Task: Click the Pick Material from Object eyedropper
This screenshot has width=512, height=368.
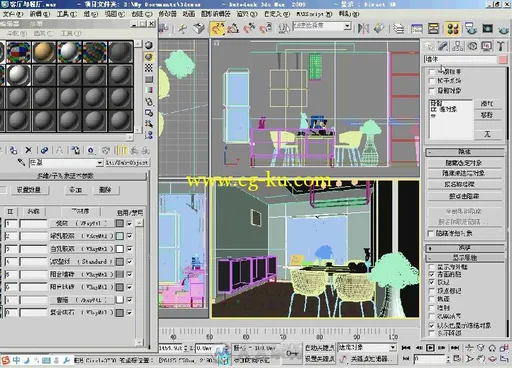Action: tap(21, 163)
